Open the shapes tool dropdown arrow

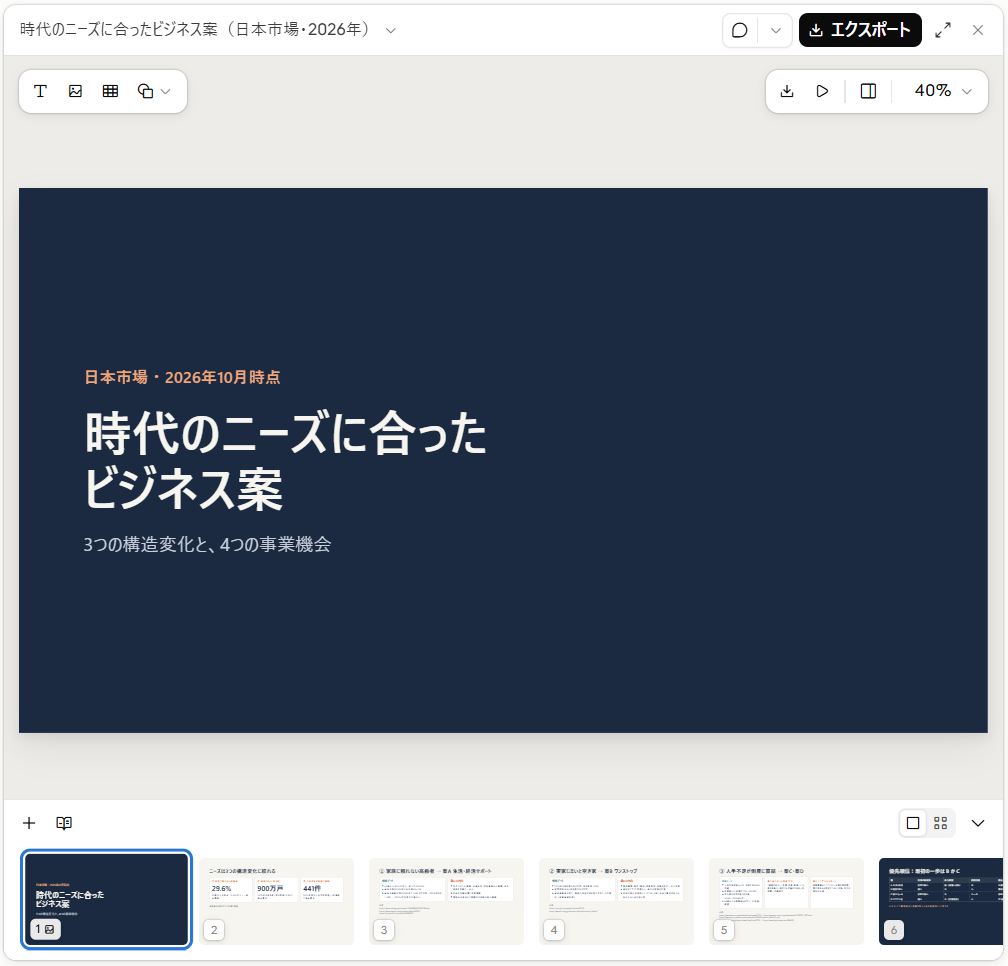166,91
